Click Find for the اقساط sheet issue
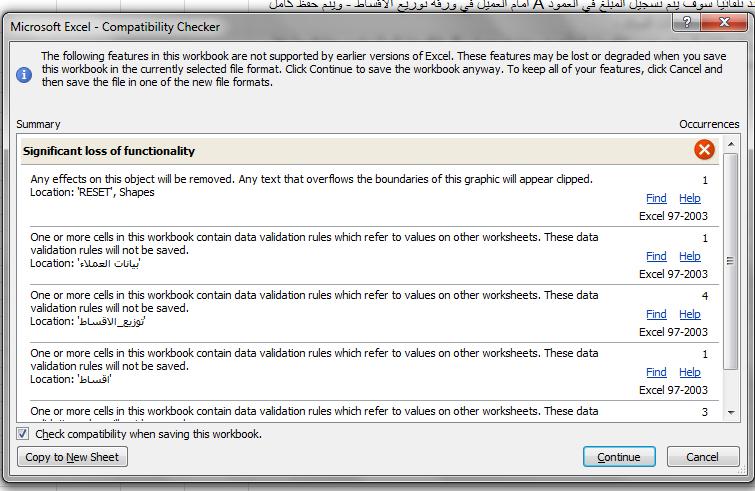Screen dimensions: 755x491 pyautogui.click(x=656, y=372)
